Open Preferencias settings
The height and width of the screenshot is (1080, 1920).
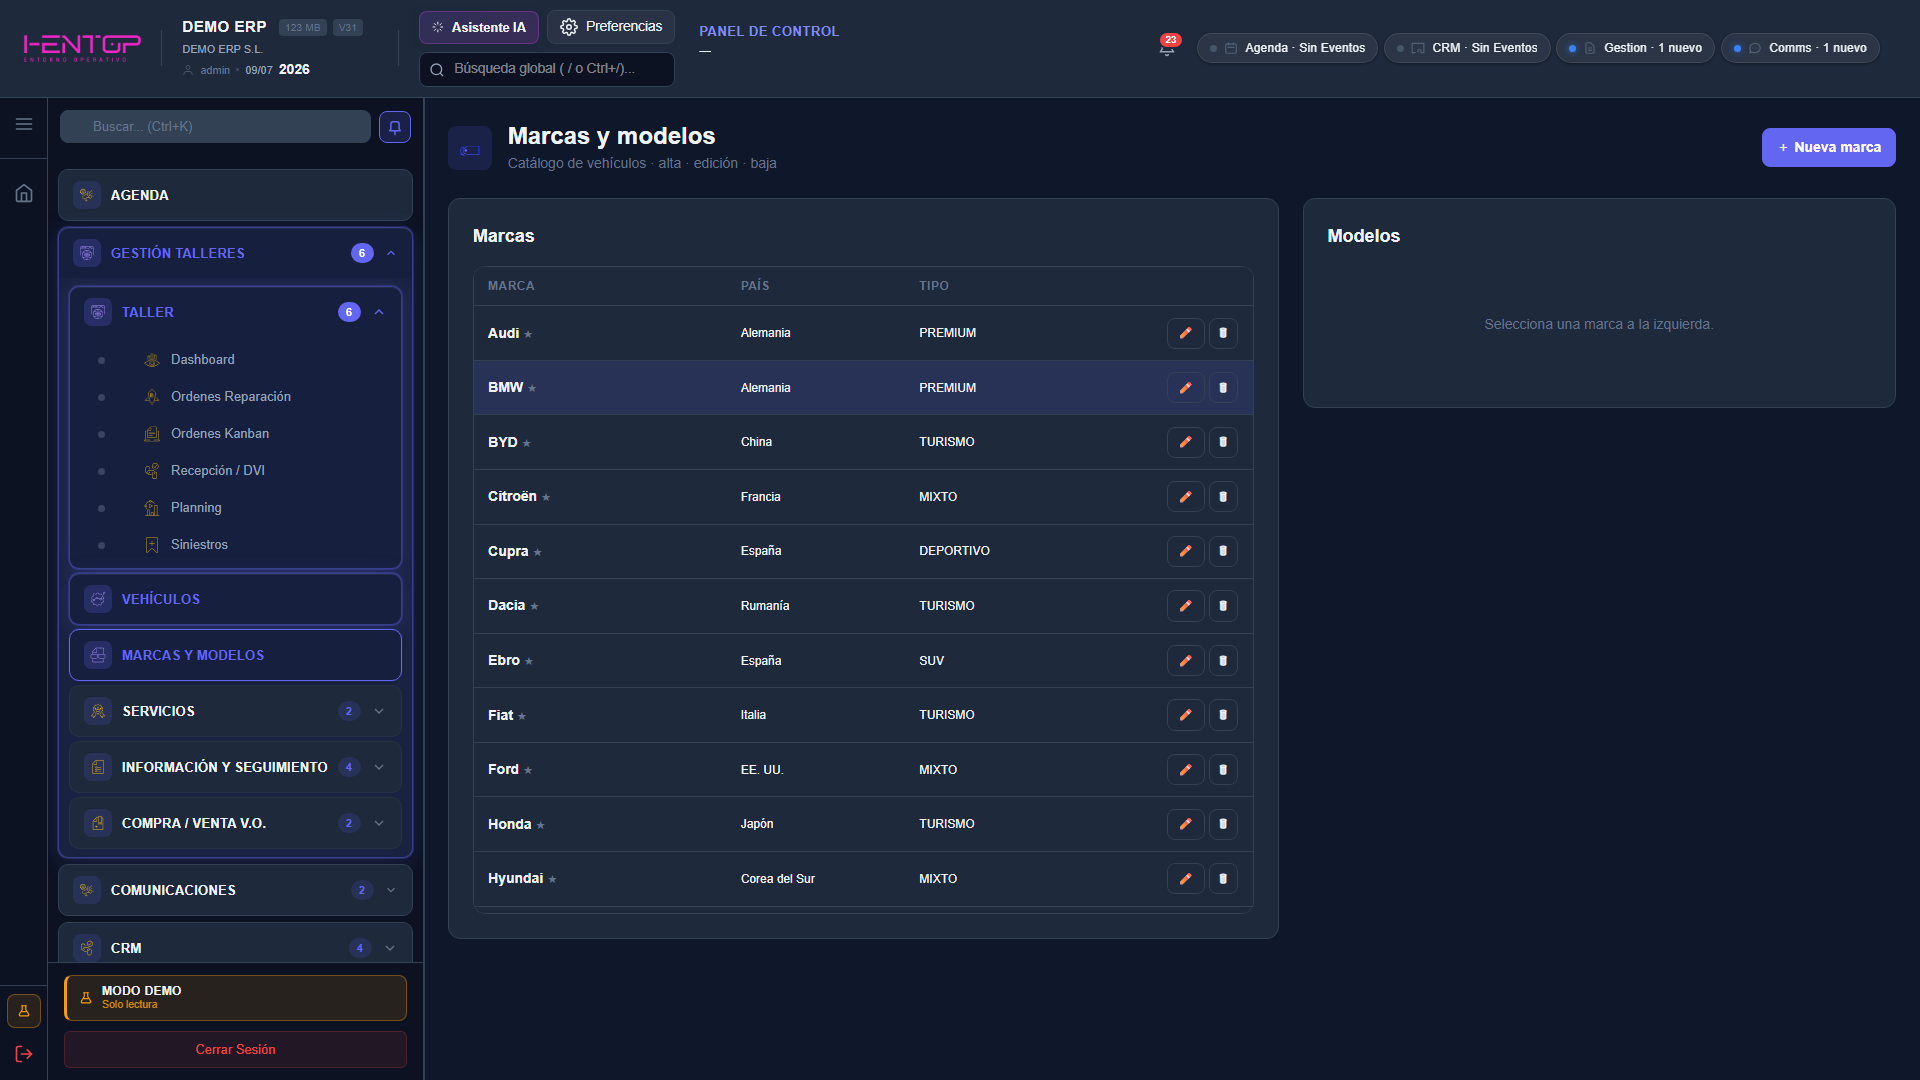[611, 27]
